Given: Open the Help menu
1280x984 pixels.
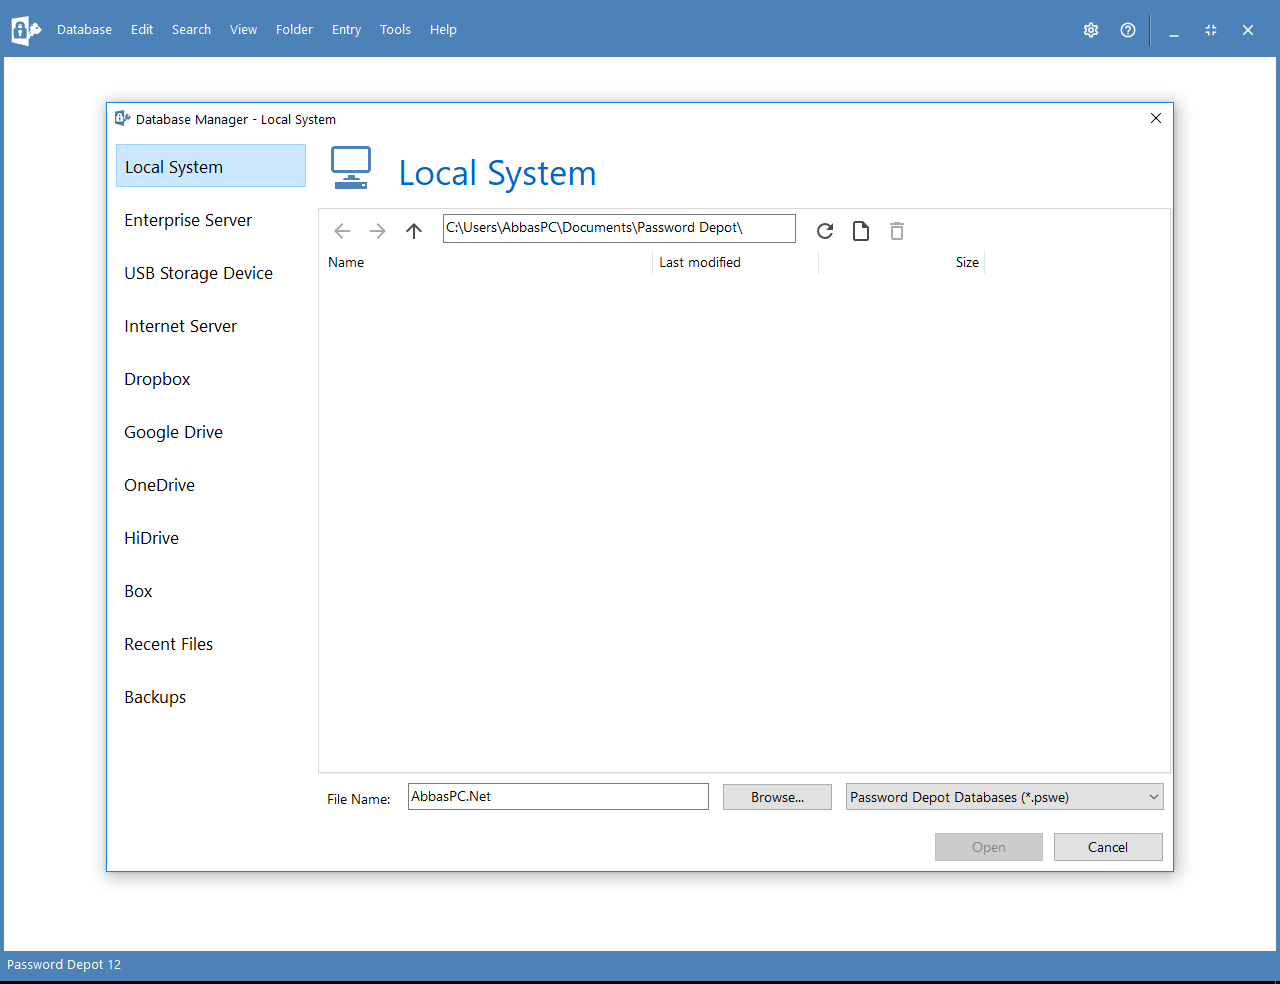Looking at the screenshot, I should (x=443, y=30).
